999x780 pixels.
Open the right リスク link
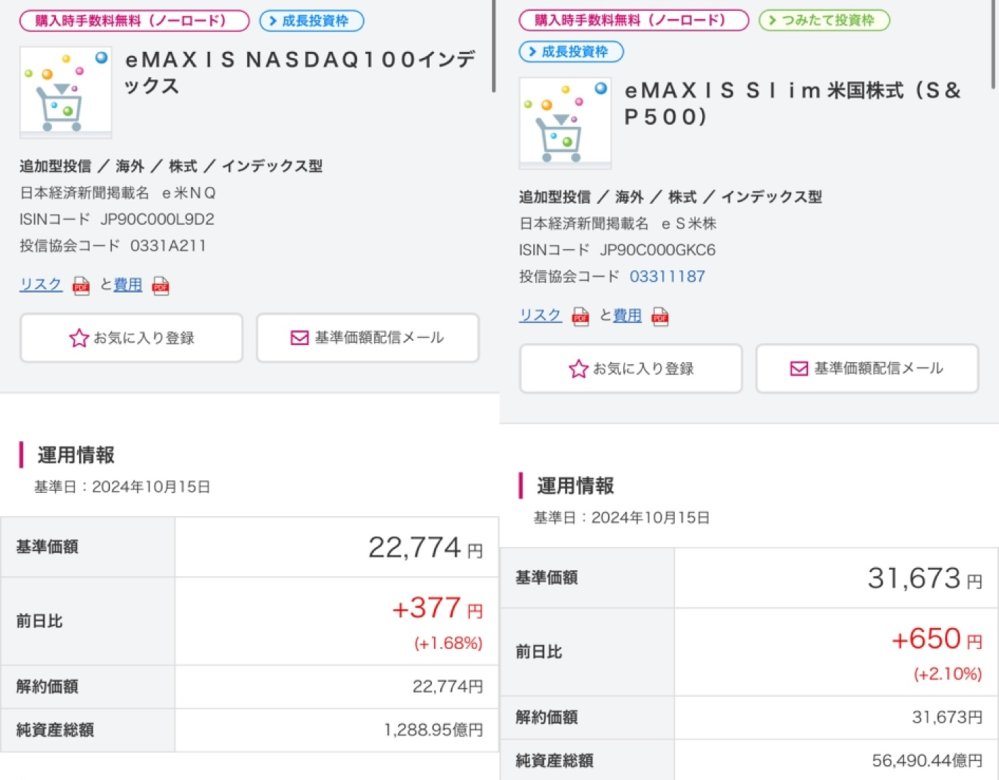[540, 315]
